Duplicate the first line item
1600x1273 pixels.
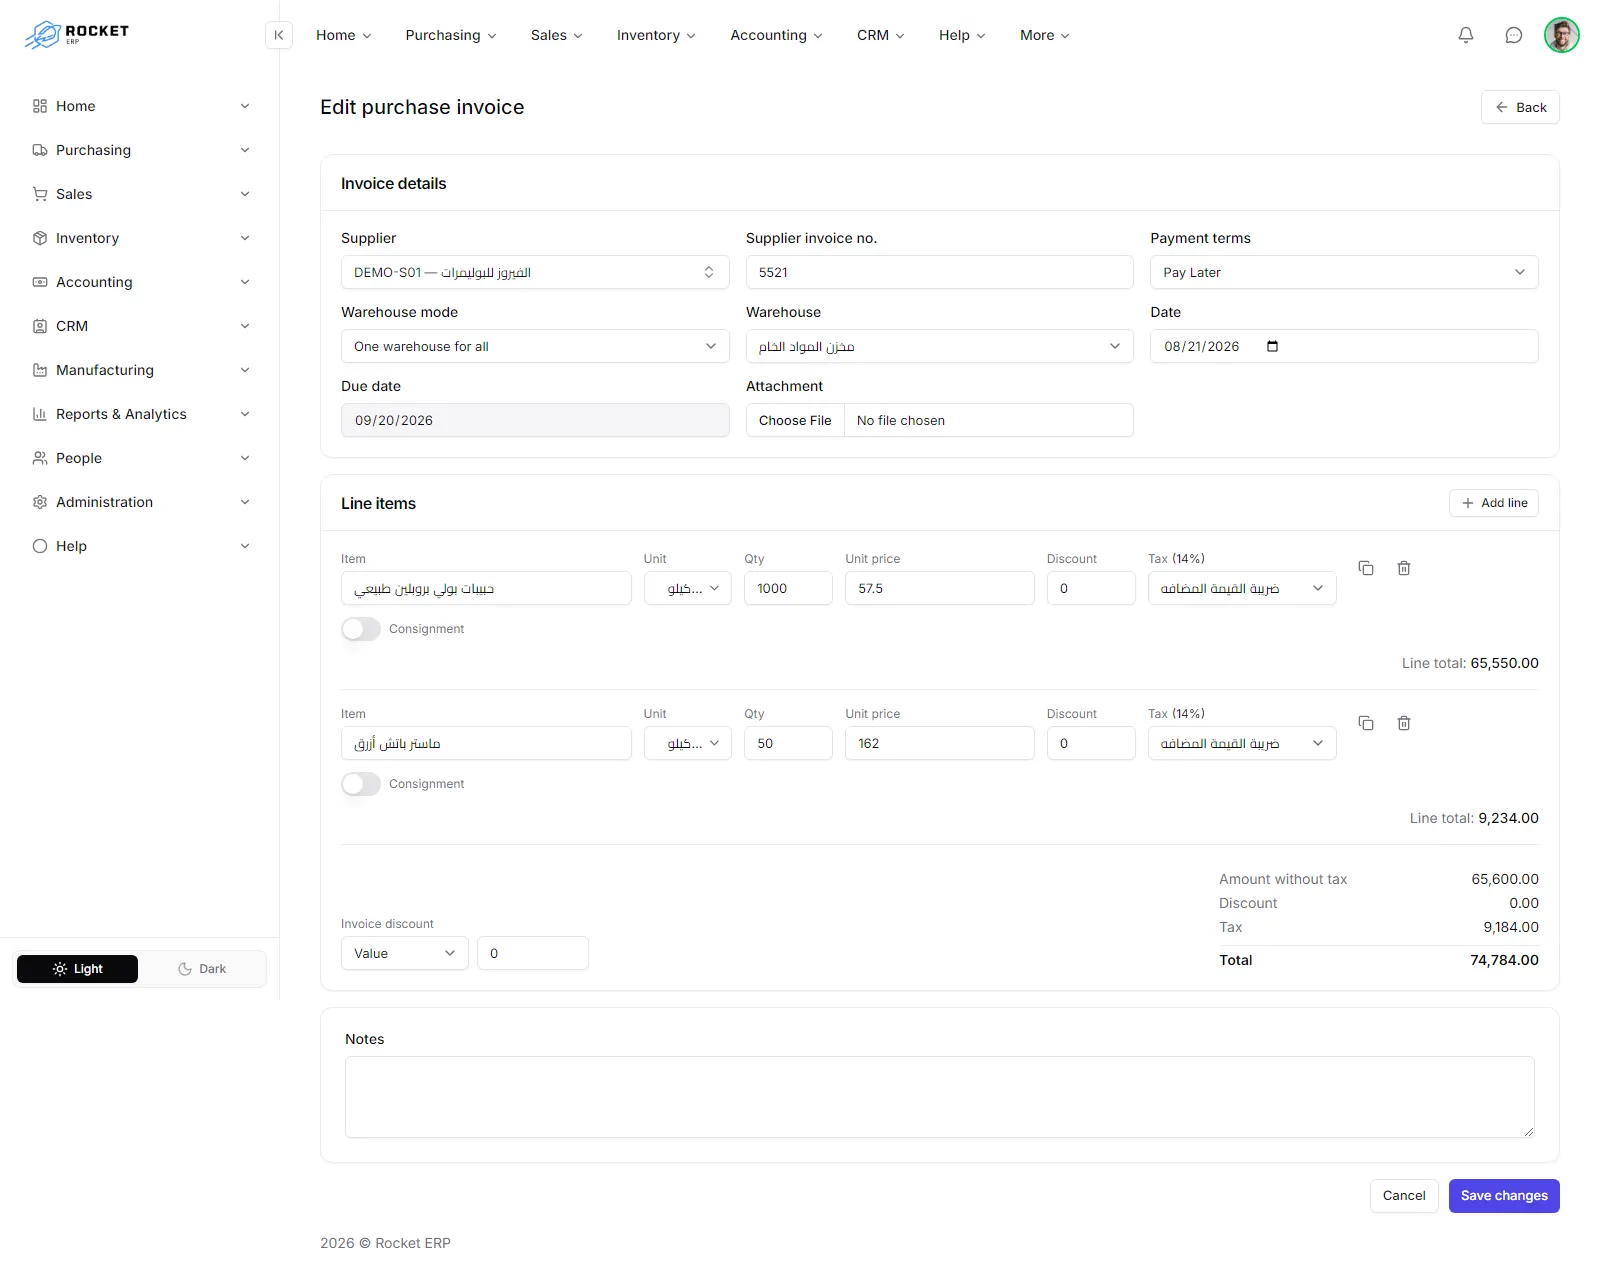[1366, 568]
